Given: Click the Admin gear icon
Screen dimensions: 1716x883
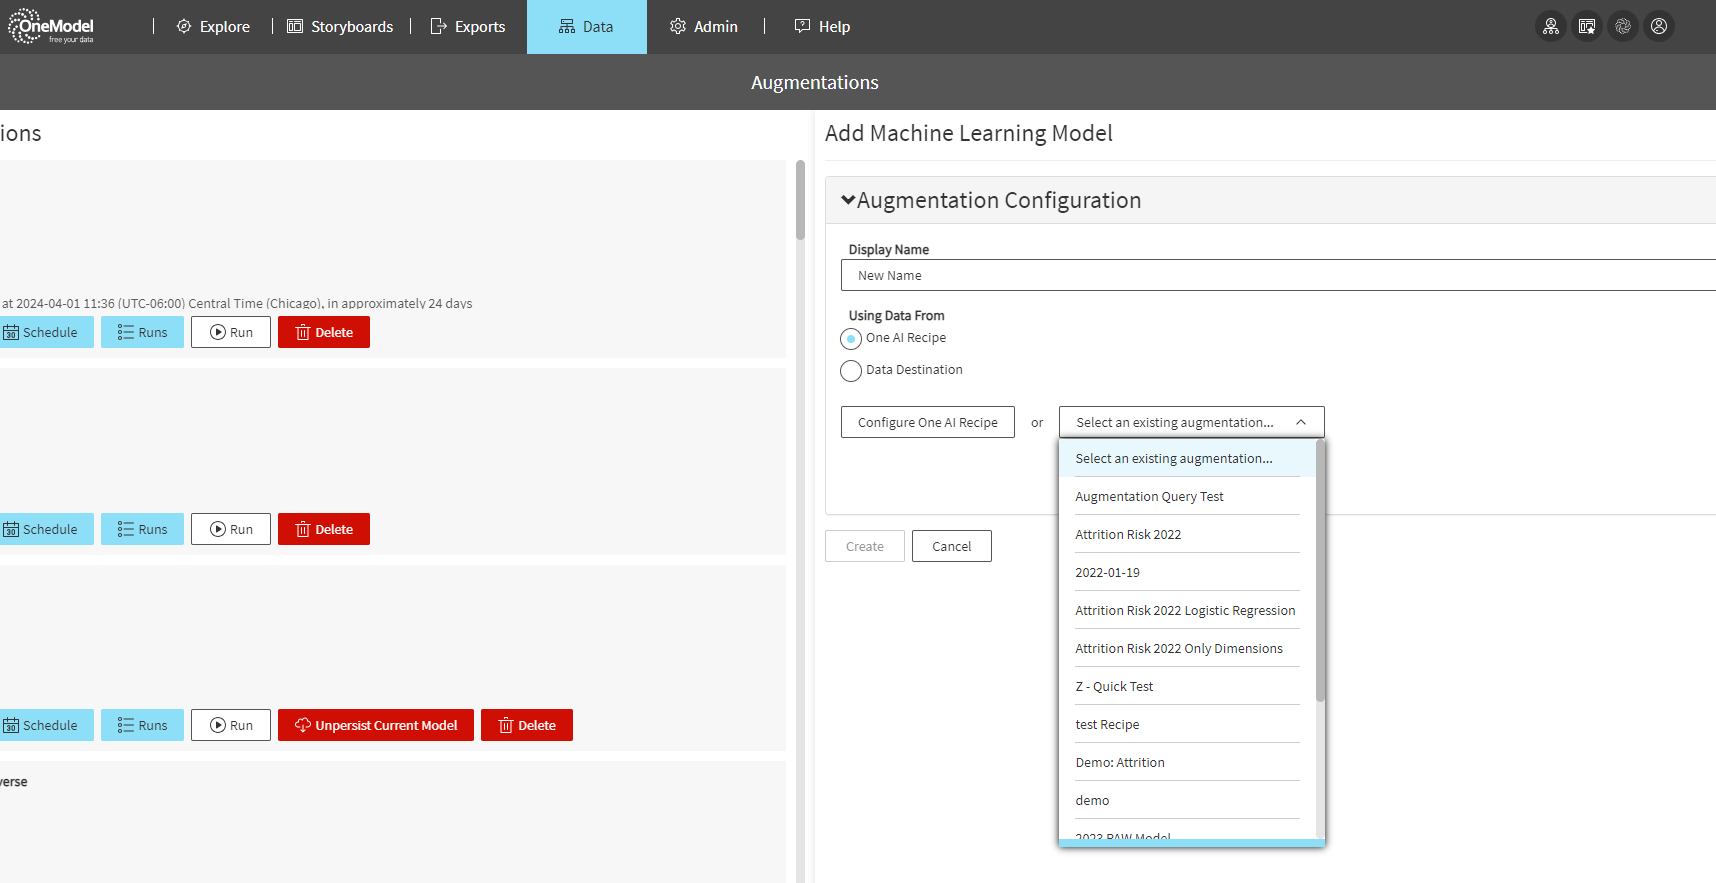Looking at the screenshot, I should (678, 26).
